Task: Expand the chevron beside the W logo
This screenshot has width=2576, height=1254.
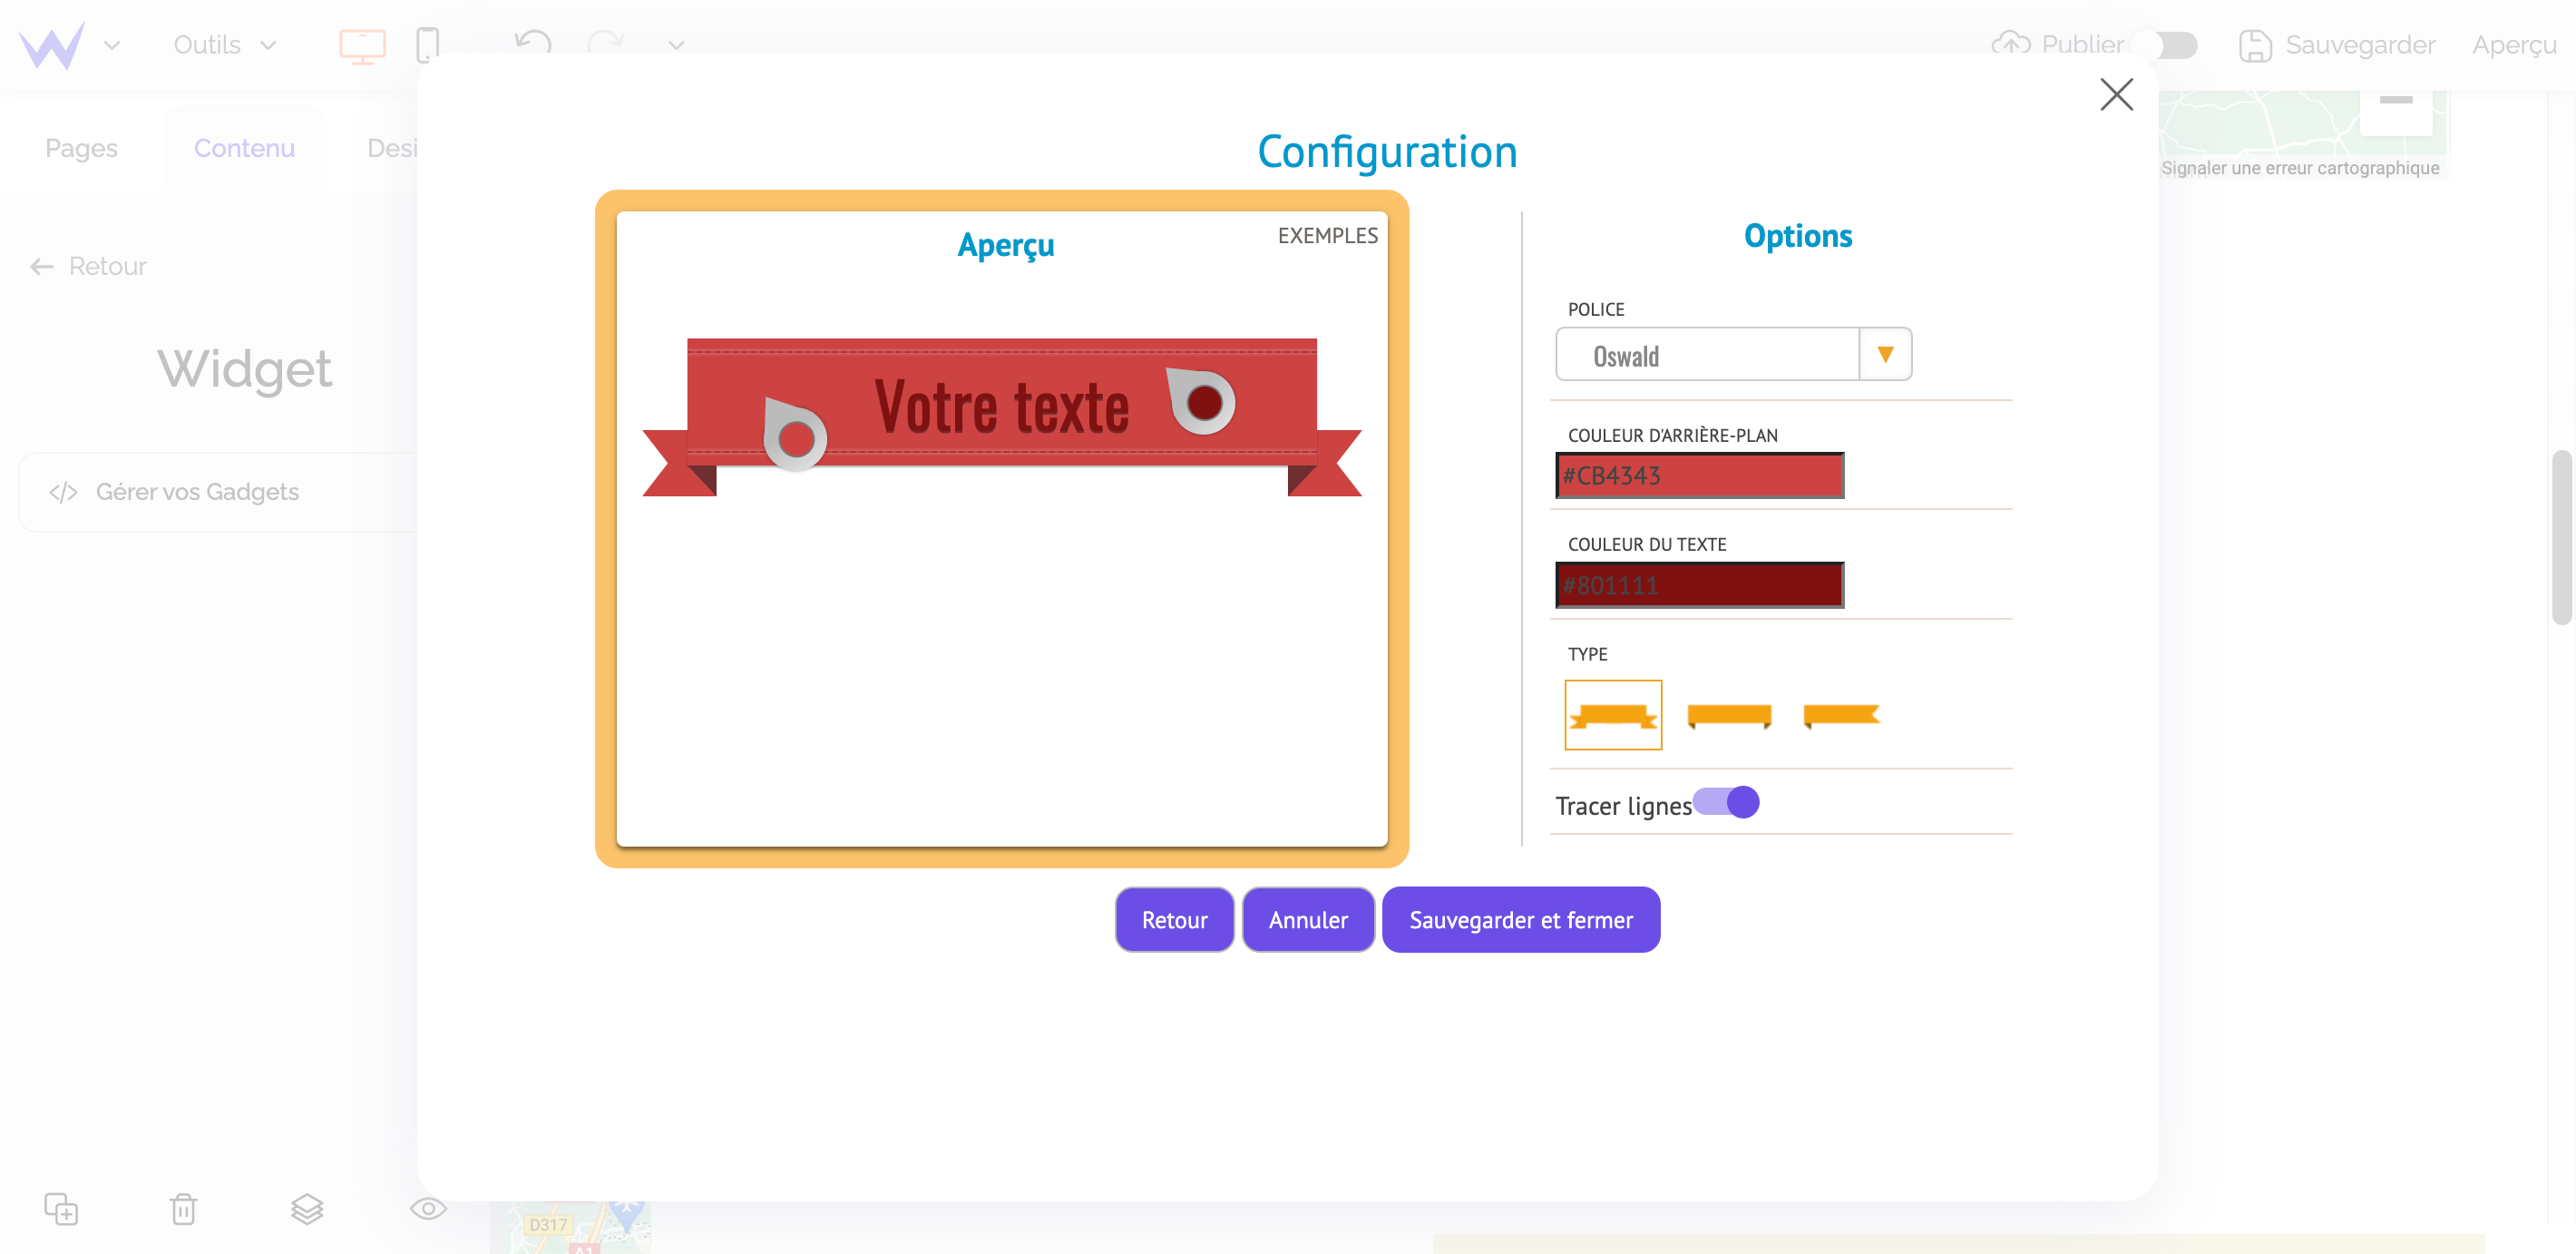Action: tap(112, 45)
